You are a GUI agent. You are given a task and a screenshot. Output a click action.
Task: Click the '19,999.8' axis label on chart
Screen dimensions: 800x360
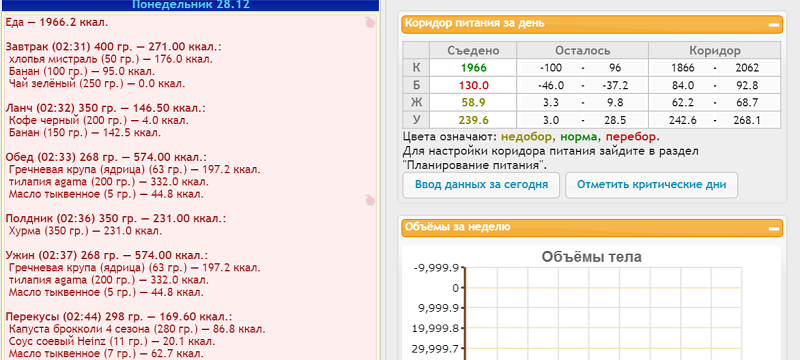(435, 328)
